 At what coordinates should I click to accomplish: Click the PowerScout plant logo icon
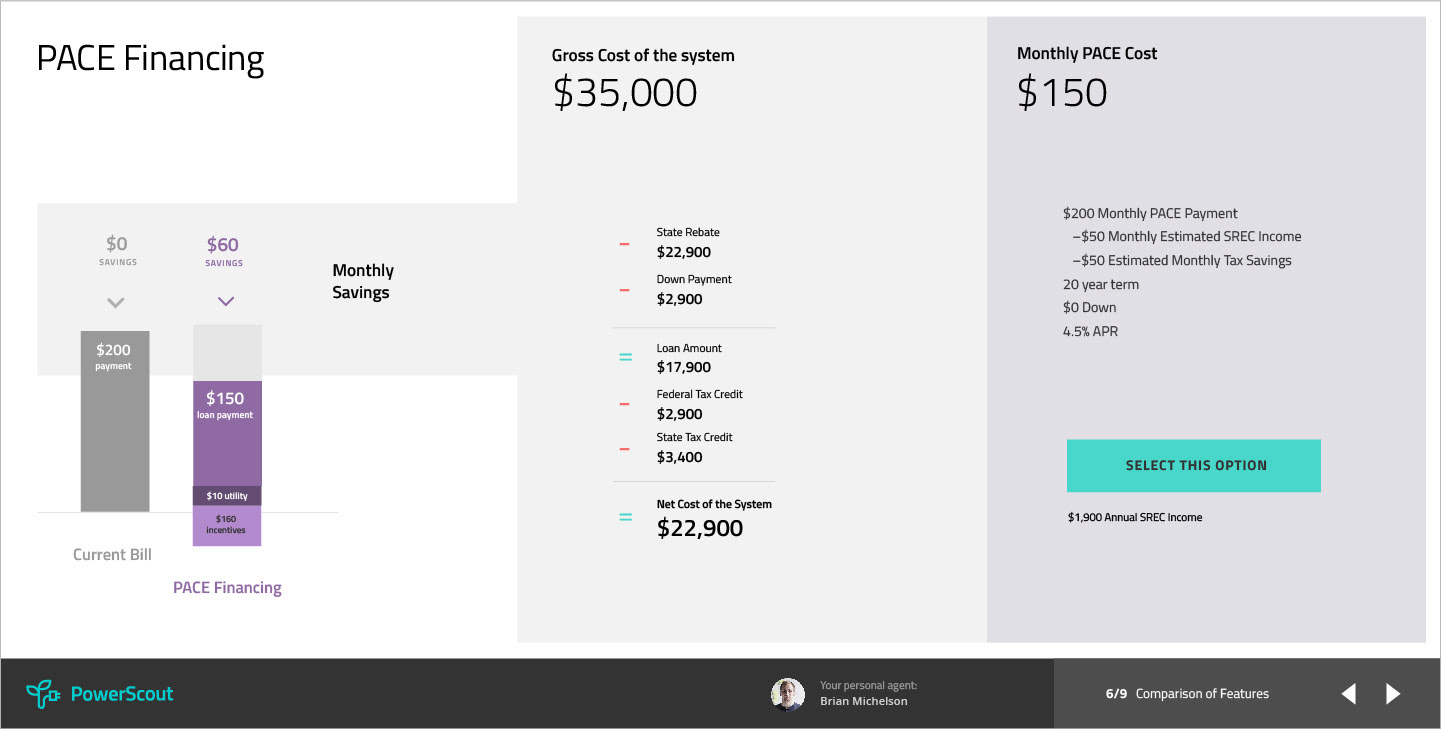[43, 694]
